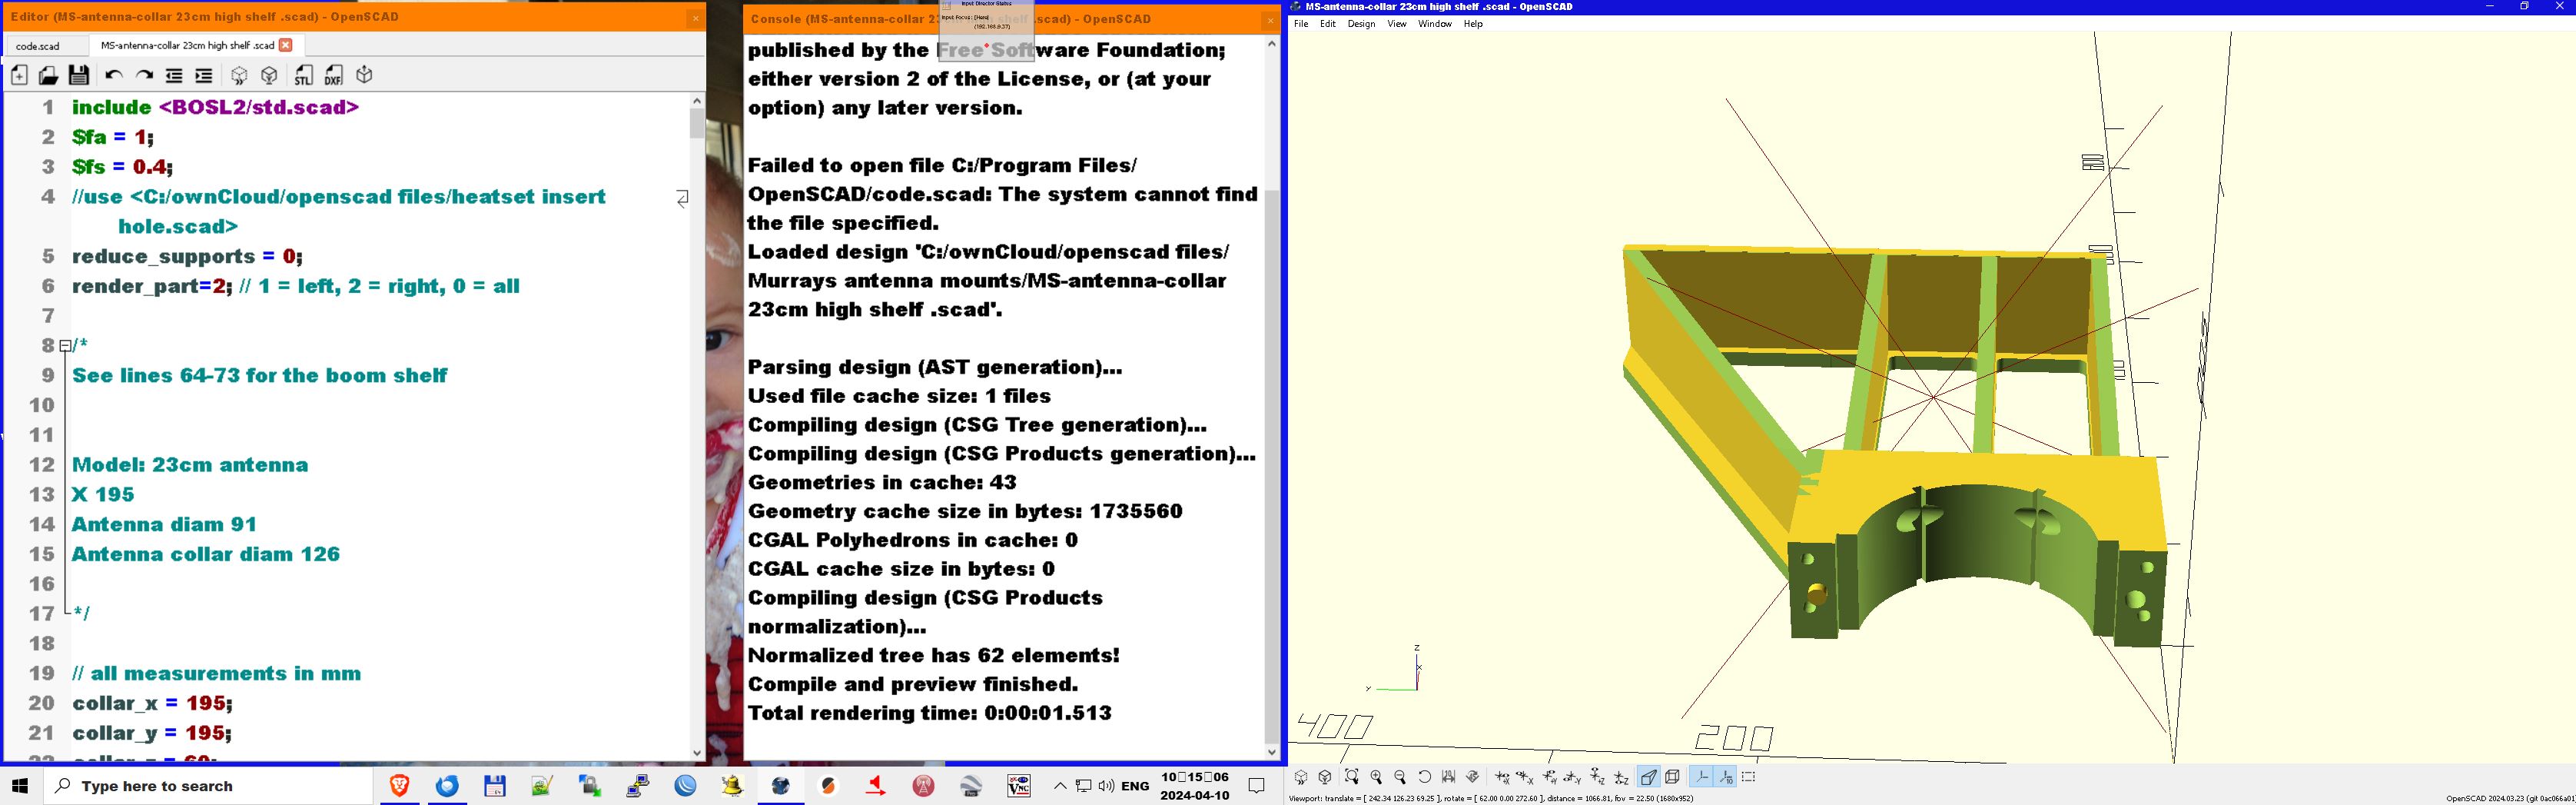
Task: Reset the view in viewport toolbar
Action: (x=1425, y=777)
